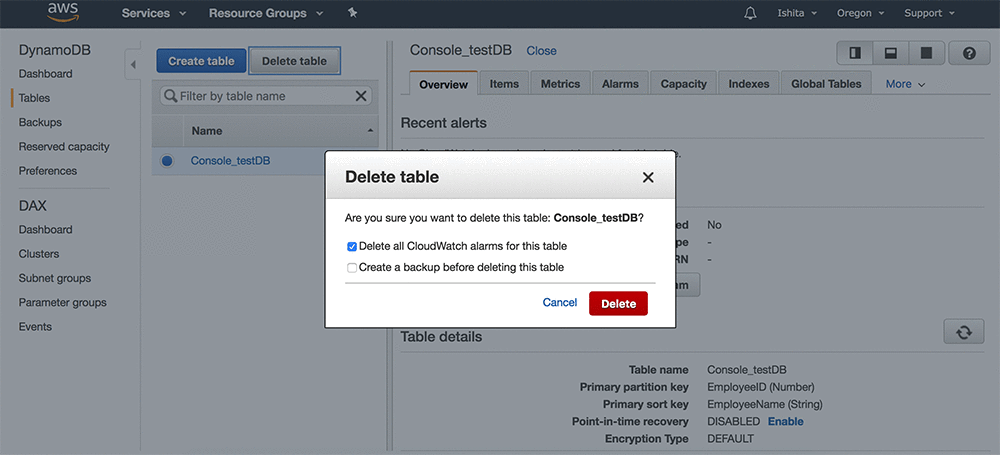Go to DynamoDB Dashboard
The image size is (1000, 455).
click(45, 74)
